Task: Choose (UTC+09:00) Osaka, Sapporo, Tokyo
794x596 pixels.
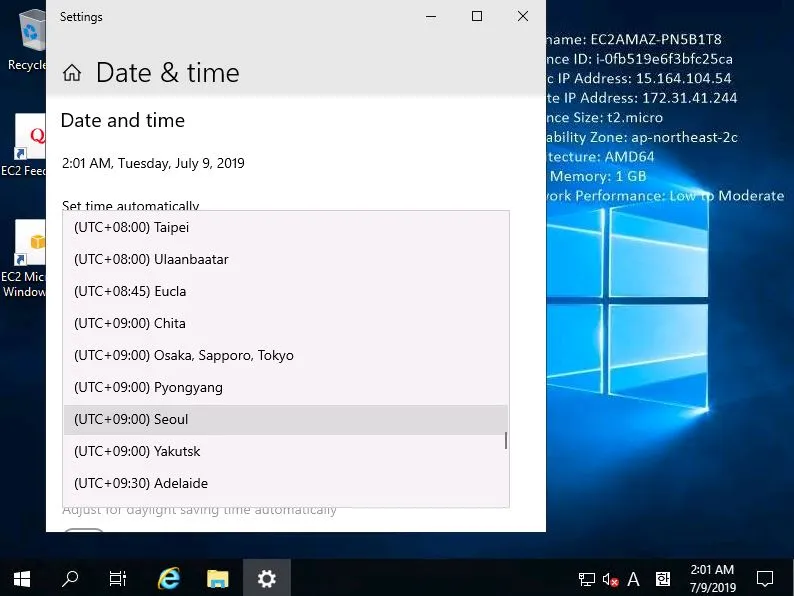Action: pos(285,355)
